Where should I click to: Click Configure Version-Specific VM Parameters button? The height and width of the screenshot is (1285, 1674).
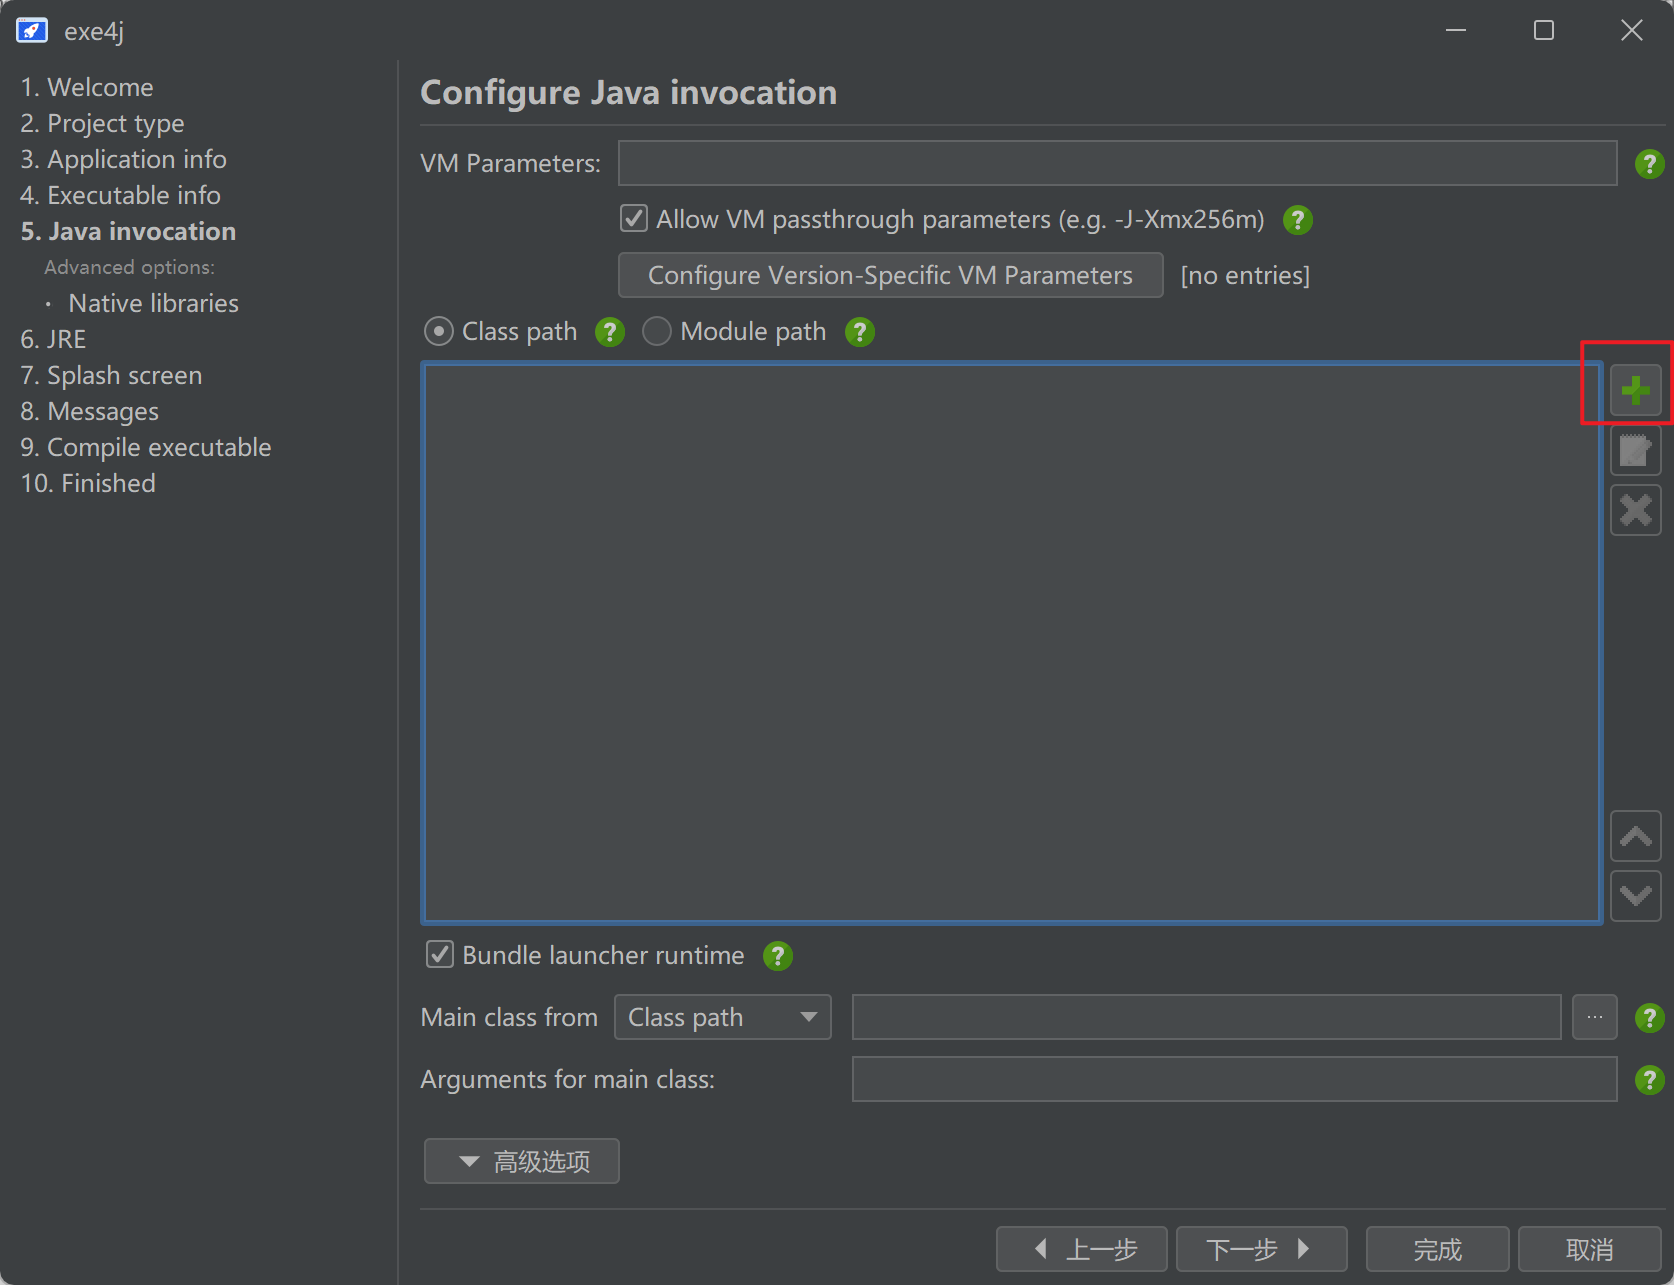coord(890,275)
